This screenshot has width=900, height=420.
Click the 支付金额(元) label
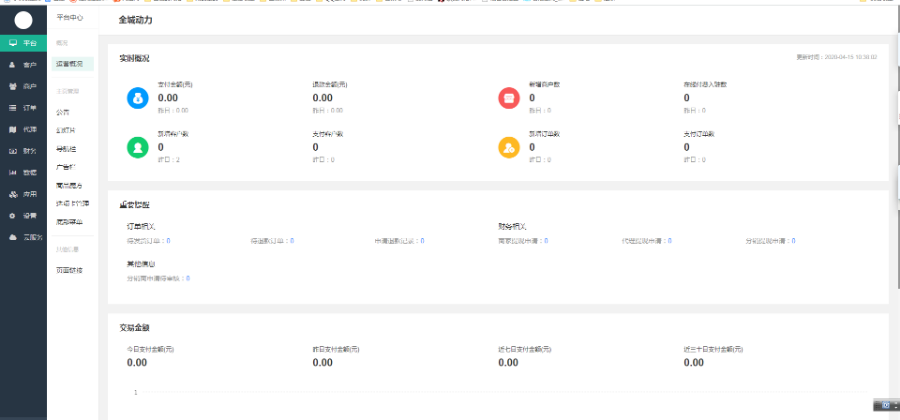click(x=175, y=84)
